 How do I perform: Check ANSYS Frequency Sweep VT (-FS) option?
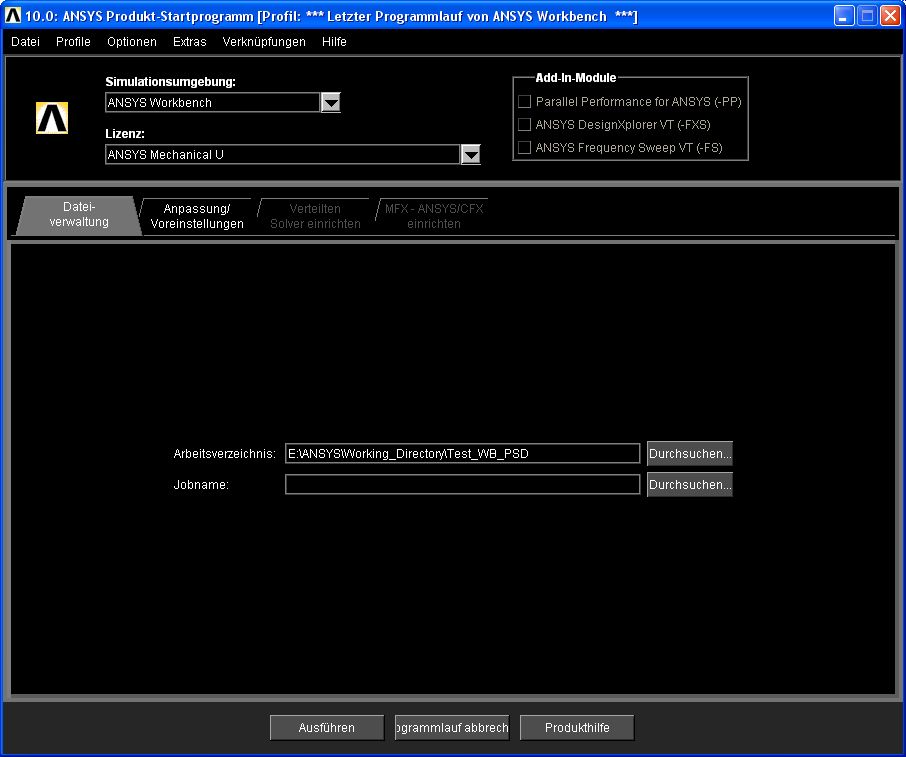pyautogui.click(x=524, y=148)
